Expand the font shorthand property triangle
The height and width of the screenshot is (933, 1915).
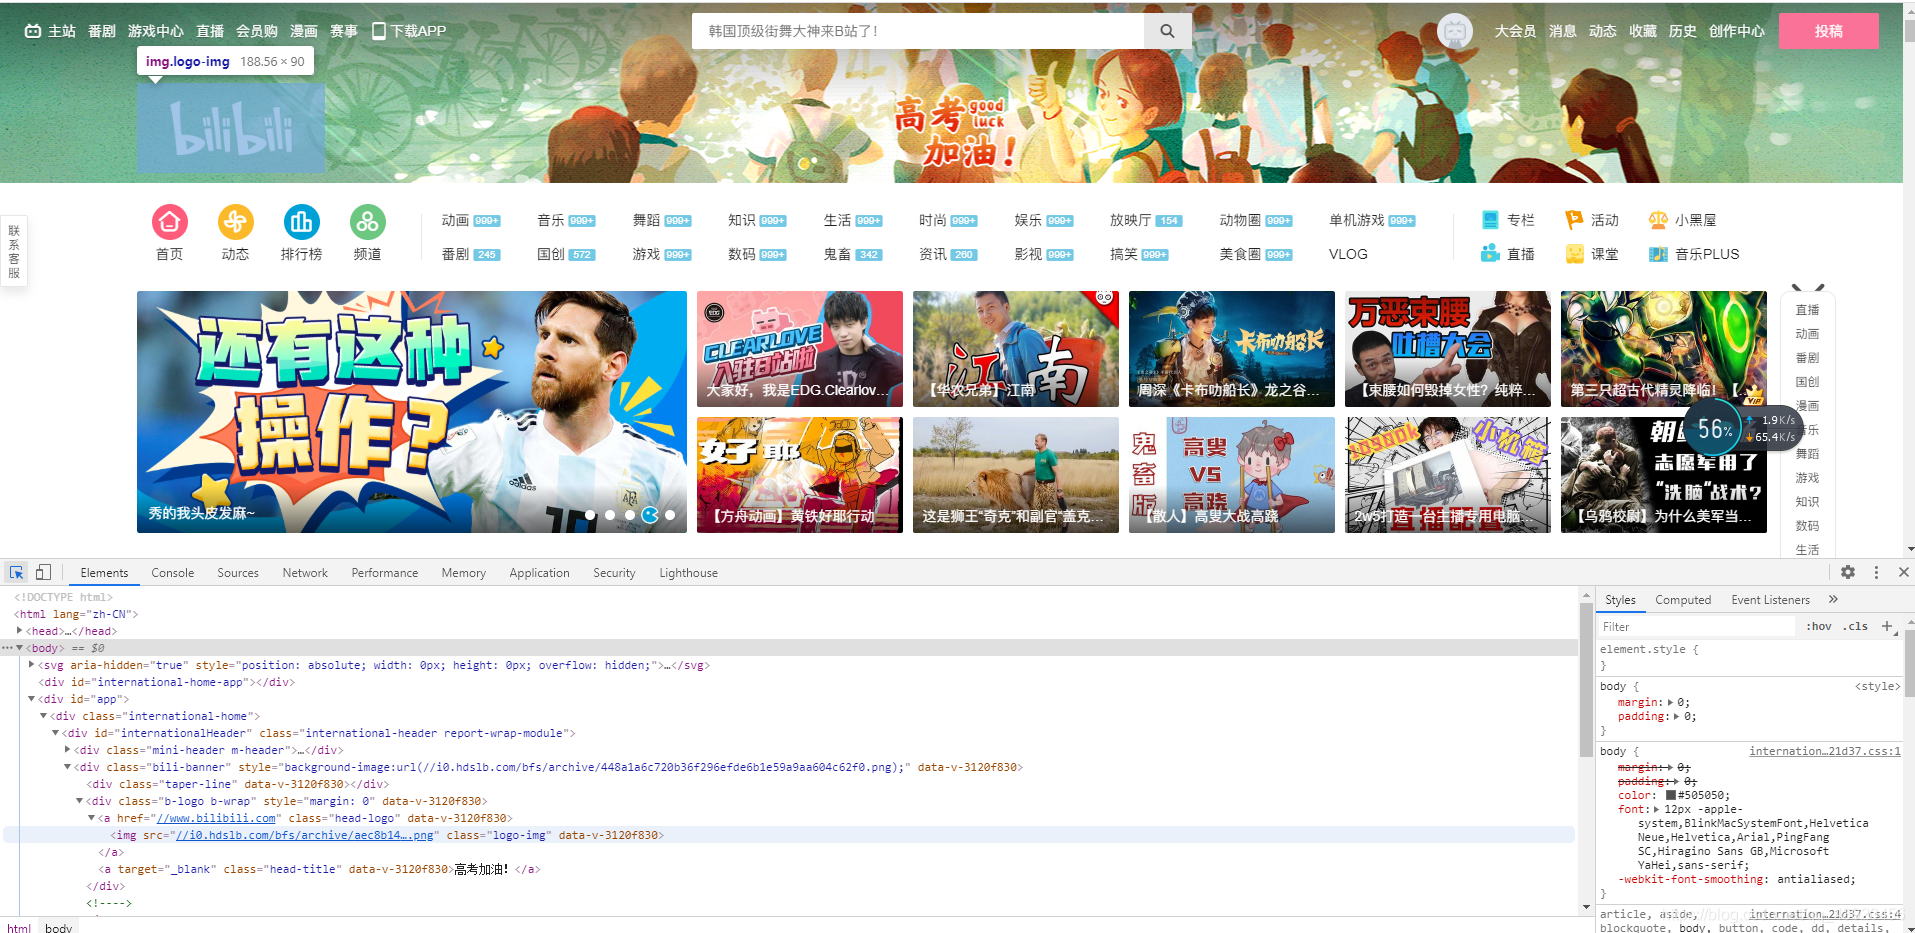pos(1656,809)
